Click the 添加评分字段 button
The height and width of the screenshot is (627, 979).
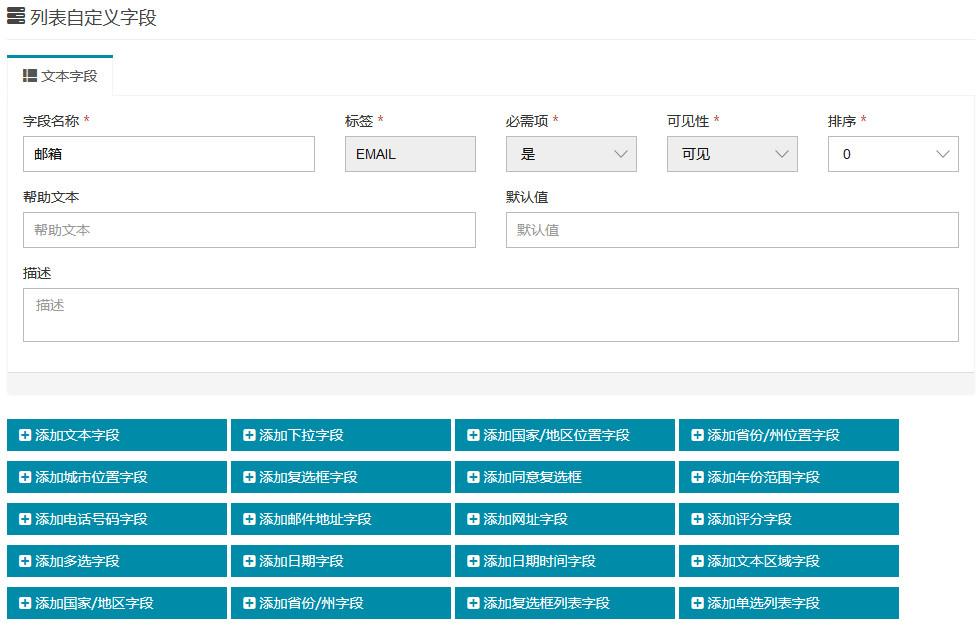[789, 519]
